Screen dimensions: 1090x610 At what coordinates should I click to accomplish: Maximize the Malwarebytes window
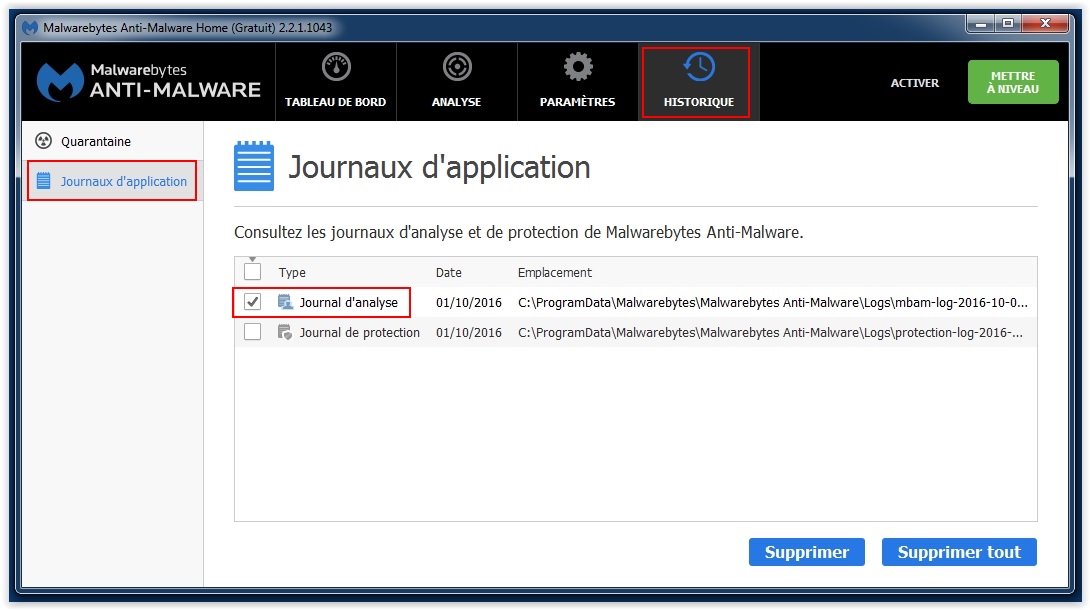(x=1008, y=24)
